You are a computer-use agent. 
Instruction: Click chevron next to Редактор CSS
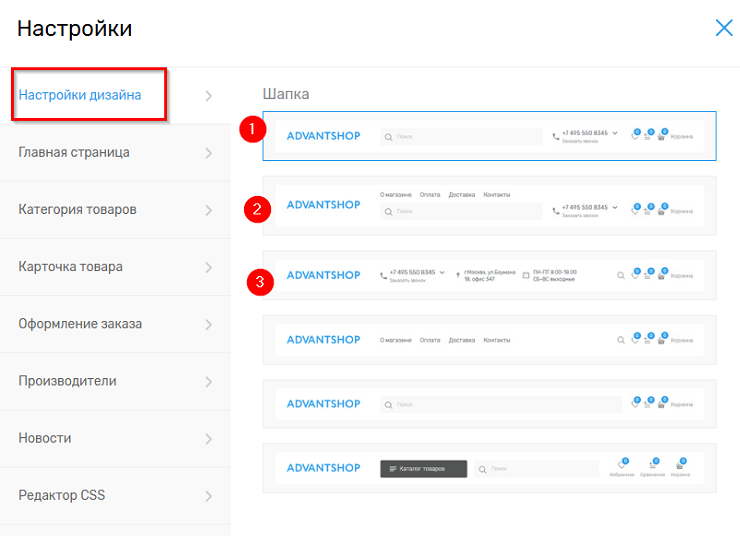208,496
